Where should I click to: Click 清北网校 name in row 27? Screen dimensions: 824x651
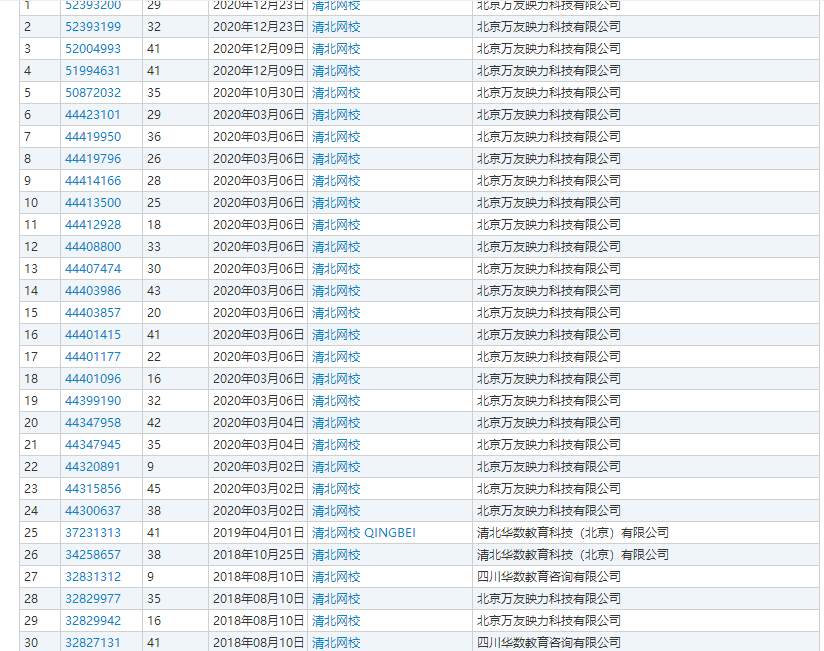336,577
